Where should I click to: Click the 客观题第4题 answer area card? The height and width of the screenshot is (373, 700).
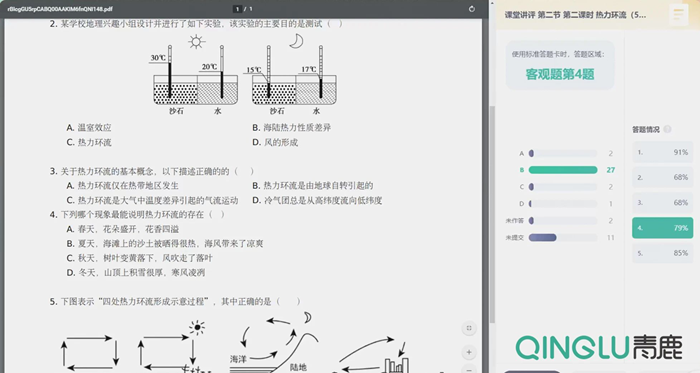click(x=560, y=66)
